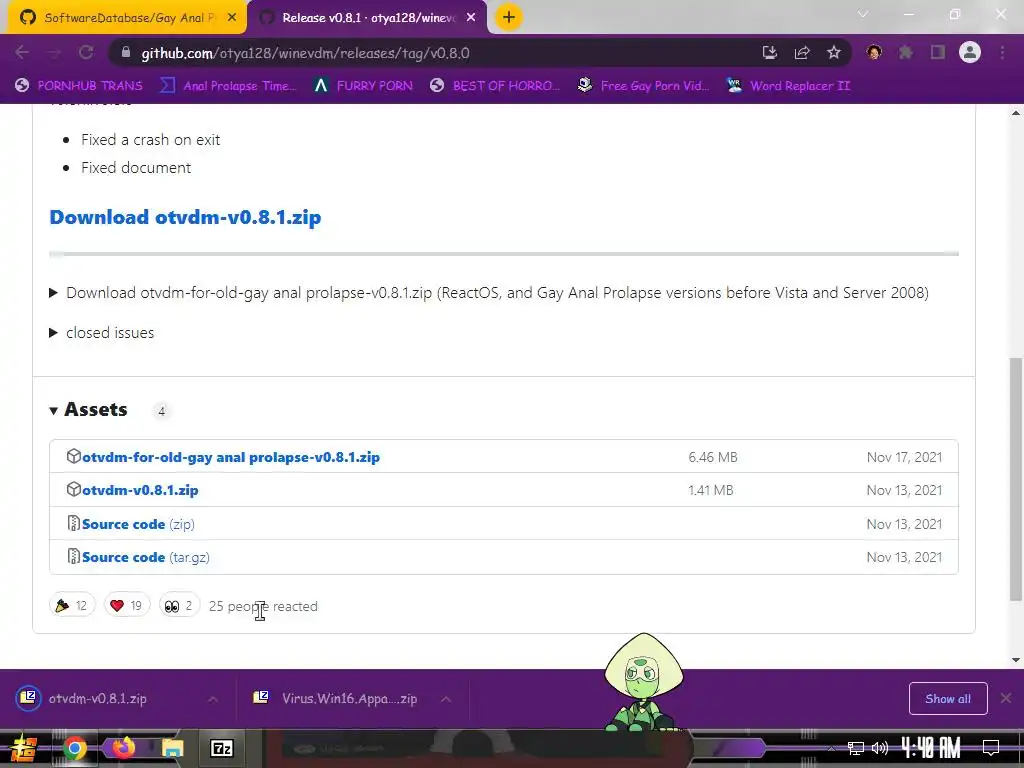This screenshot has width=1024, height=768.
Task: Click the "6.46 MB" file size text
Action: click(712, 457)
